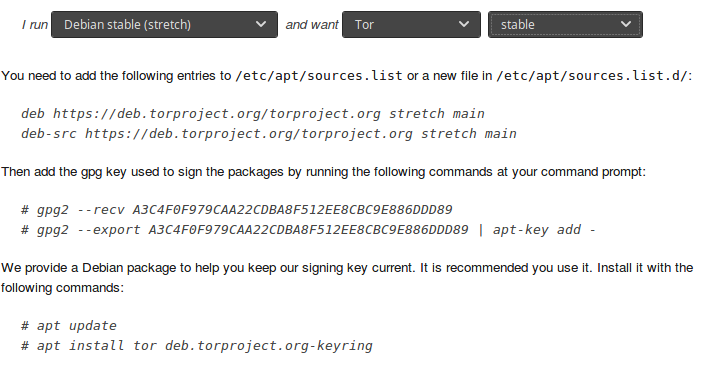Open the Debian stable (stretch) distribution dropdown
Viewport: 724px width, 377px height.
click(164, 24)
